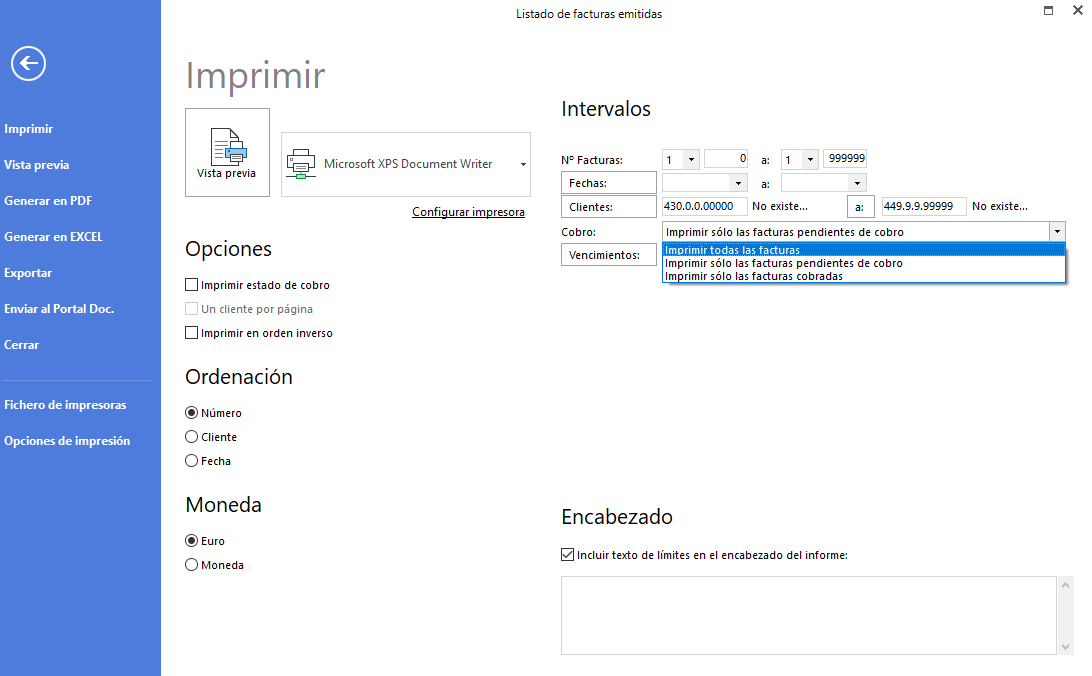Viewport: 1092px width, 676px height.
Task: Click the starting invoice number field showing 0
Action: tap(726, 159)
